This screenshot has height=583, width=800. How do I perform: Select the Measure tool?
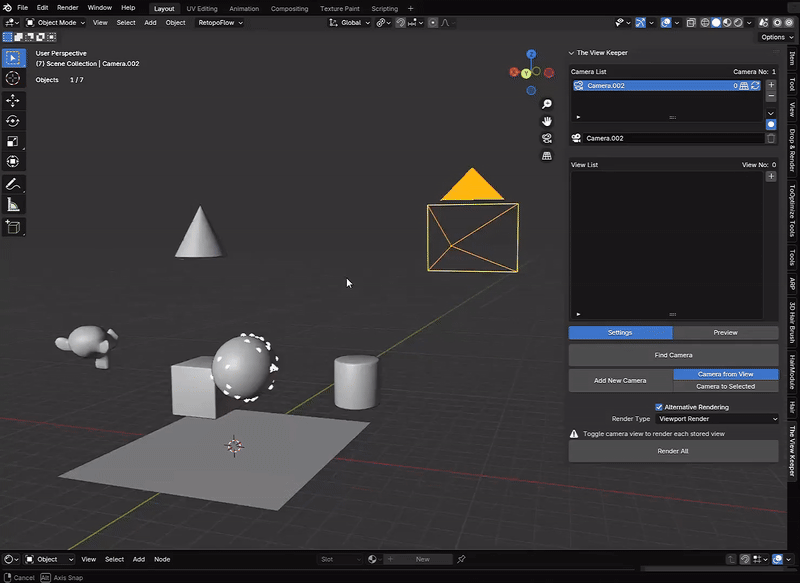[13, 205]
